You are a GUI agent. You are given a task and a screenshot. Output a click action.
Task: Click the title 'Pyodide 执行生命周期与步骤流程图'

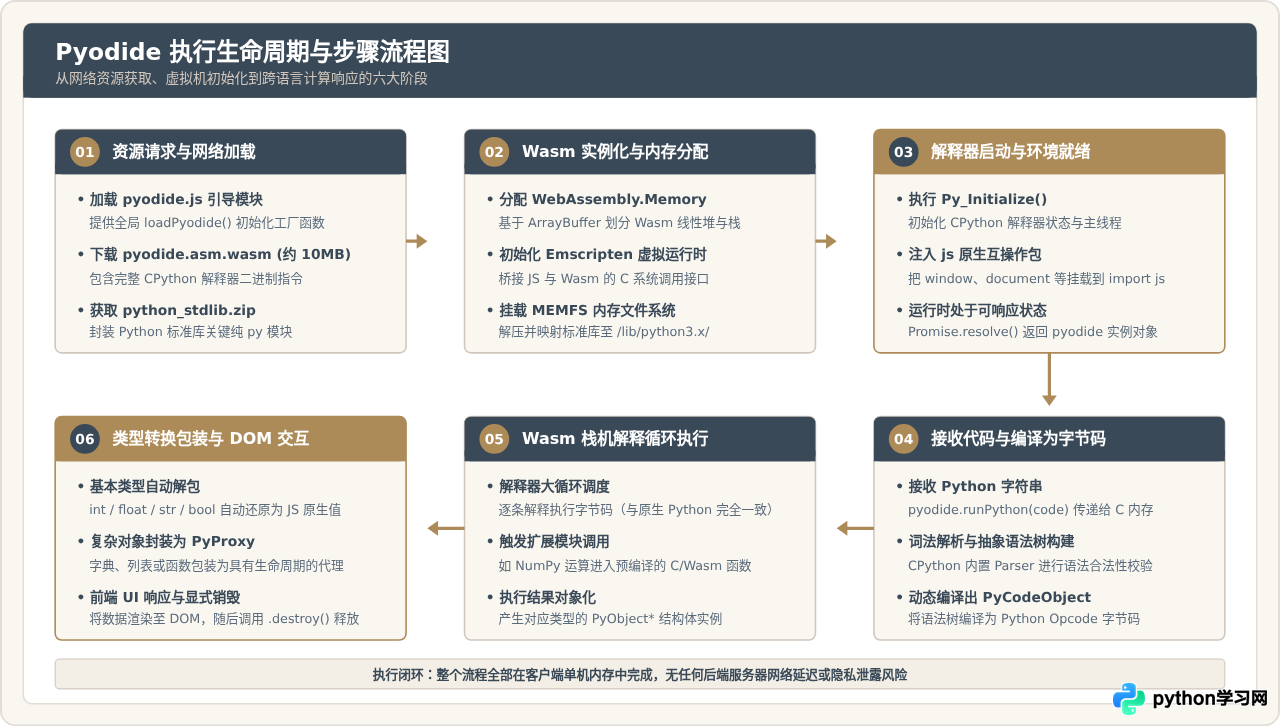pos(252,51)
